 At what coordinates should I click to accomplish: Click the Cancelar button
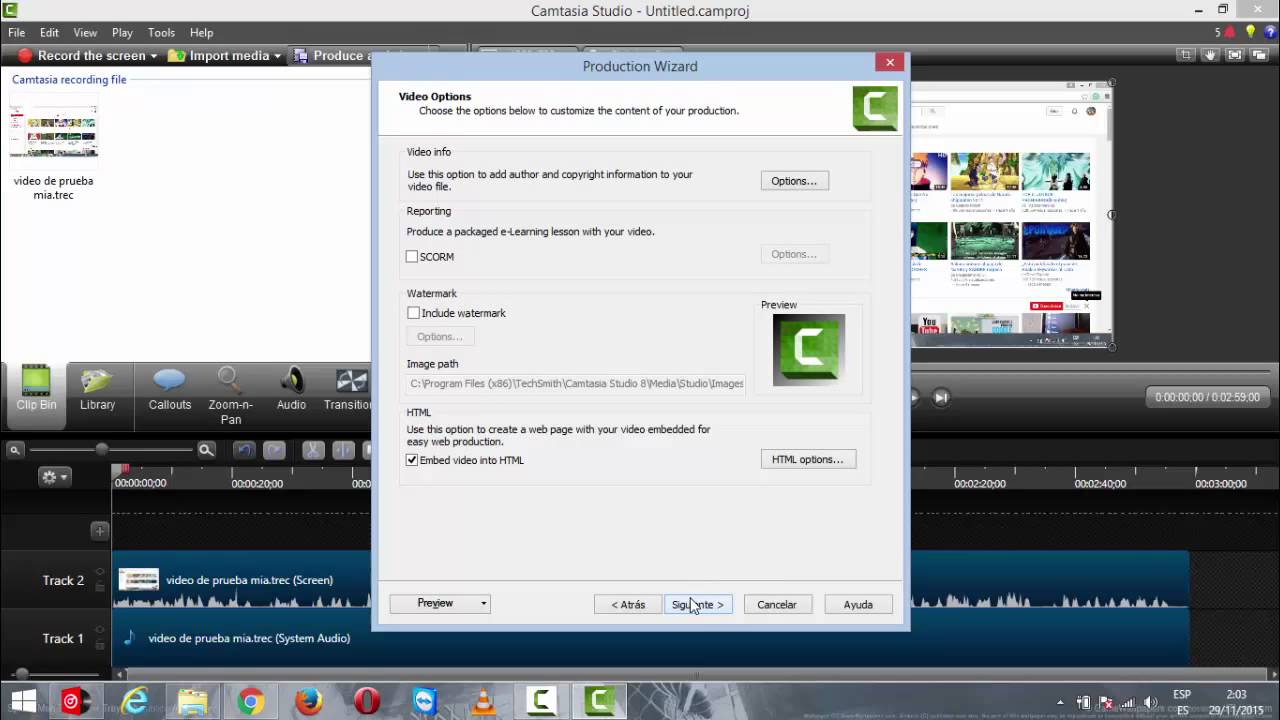pyautogui.click(x=777, y=605)
